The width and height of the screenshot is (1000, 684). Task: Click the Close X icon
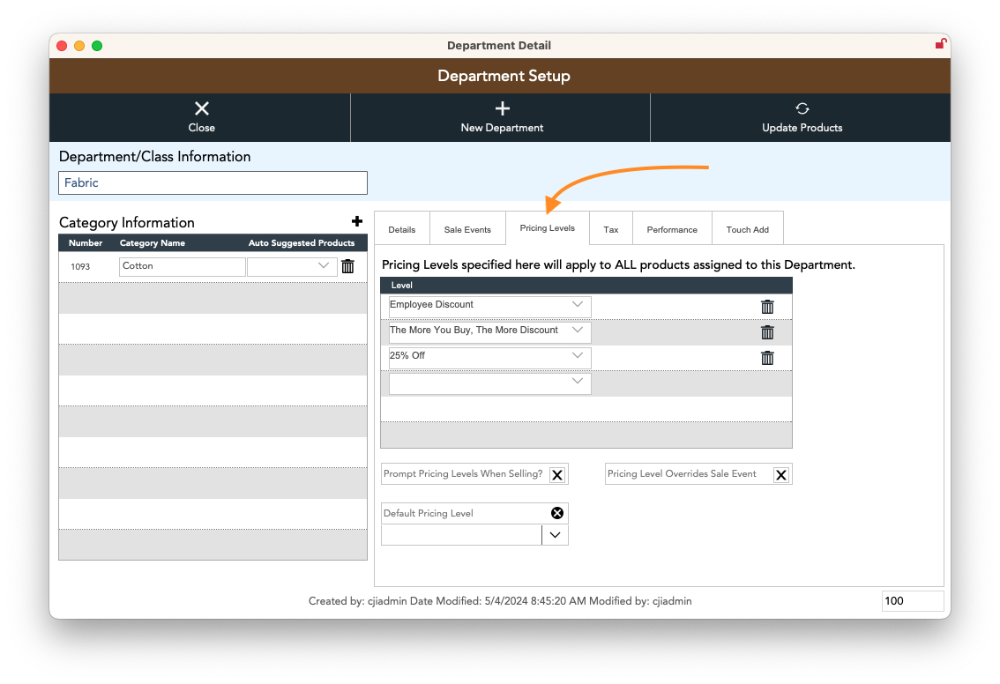click(201, 109)
